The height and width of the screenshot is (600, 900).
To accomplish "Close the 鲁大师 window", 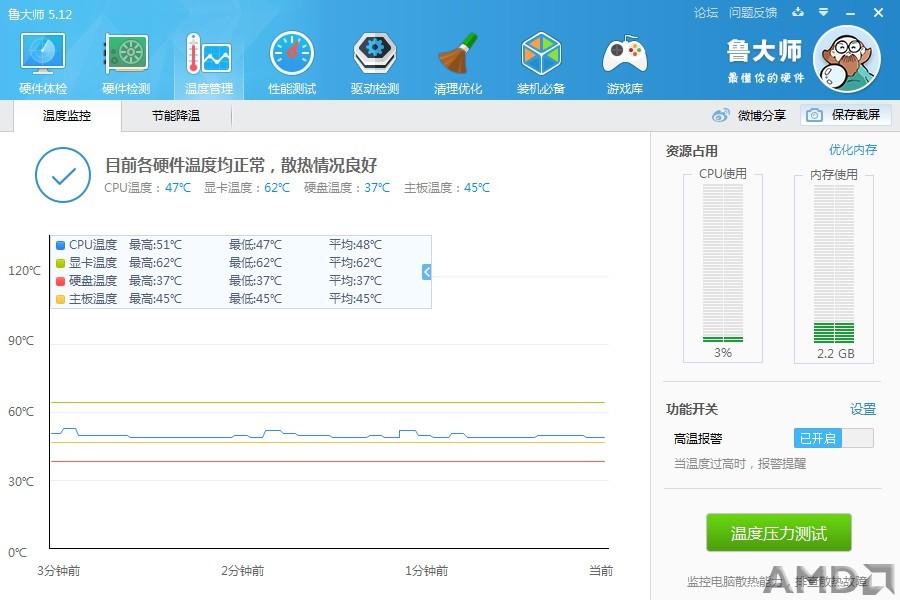I will click(x=878, y=12).
